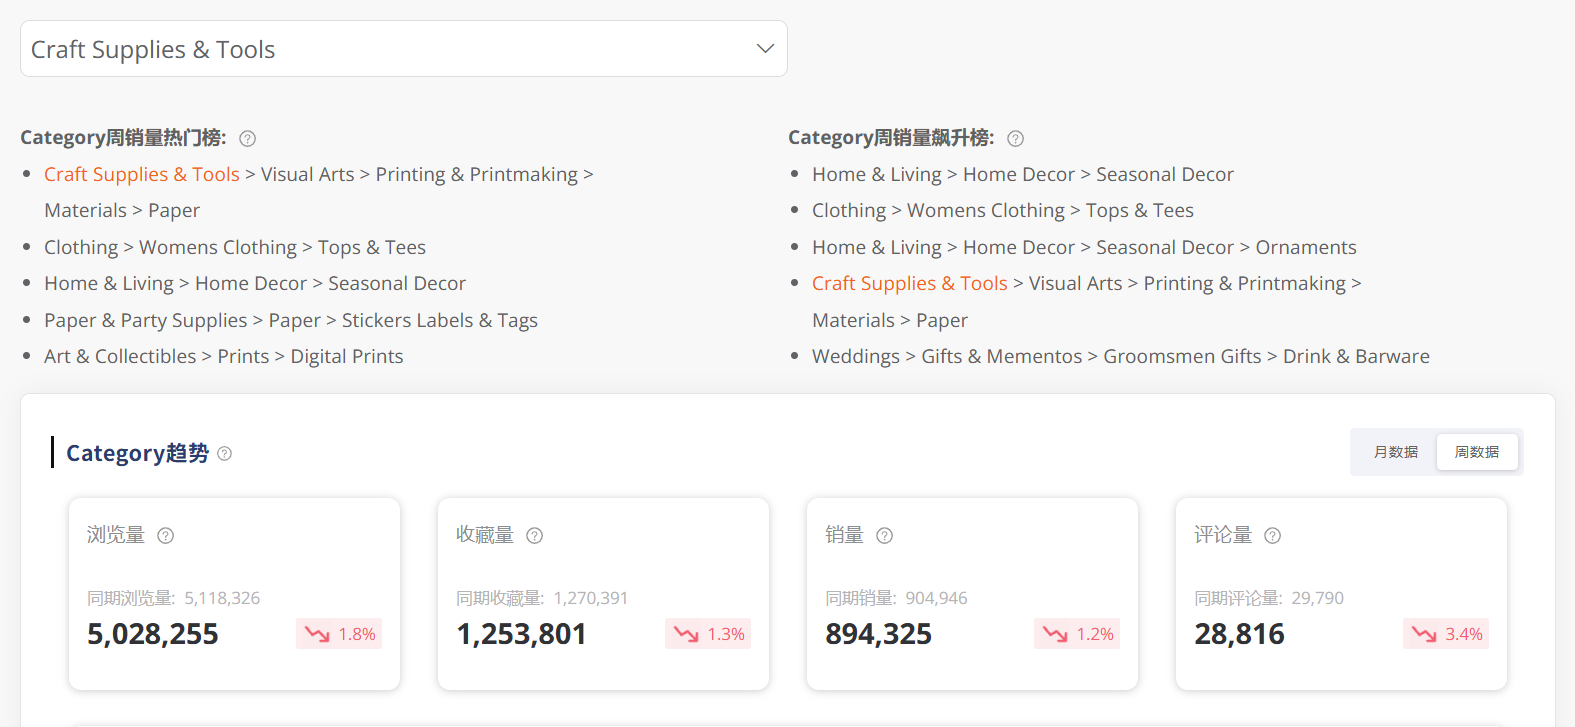Select the 周数据 weekly toggle

click(1476, 452)
